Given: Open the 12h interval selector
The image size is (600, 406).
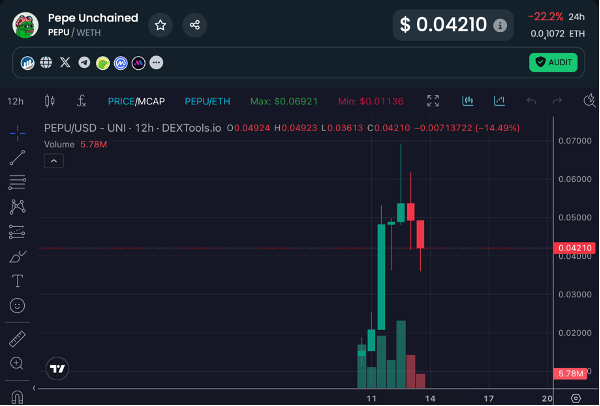Looking at the screenshot, I should [x=15, y=101].
